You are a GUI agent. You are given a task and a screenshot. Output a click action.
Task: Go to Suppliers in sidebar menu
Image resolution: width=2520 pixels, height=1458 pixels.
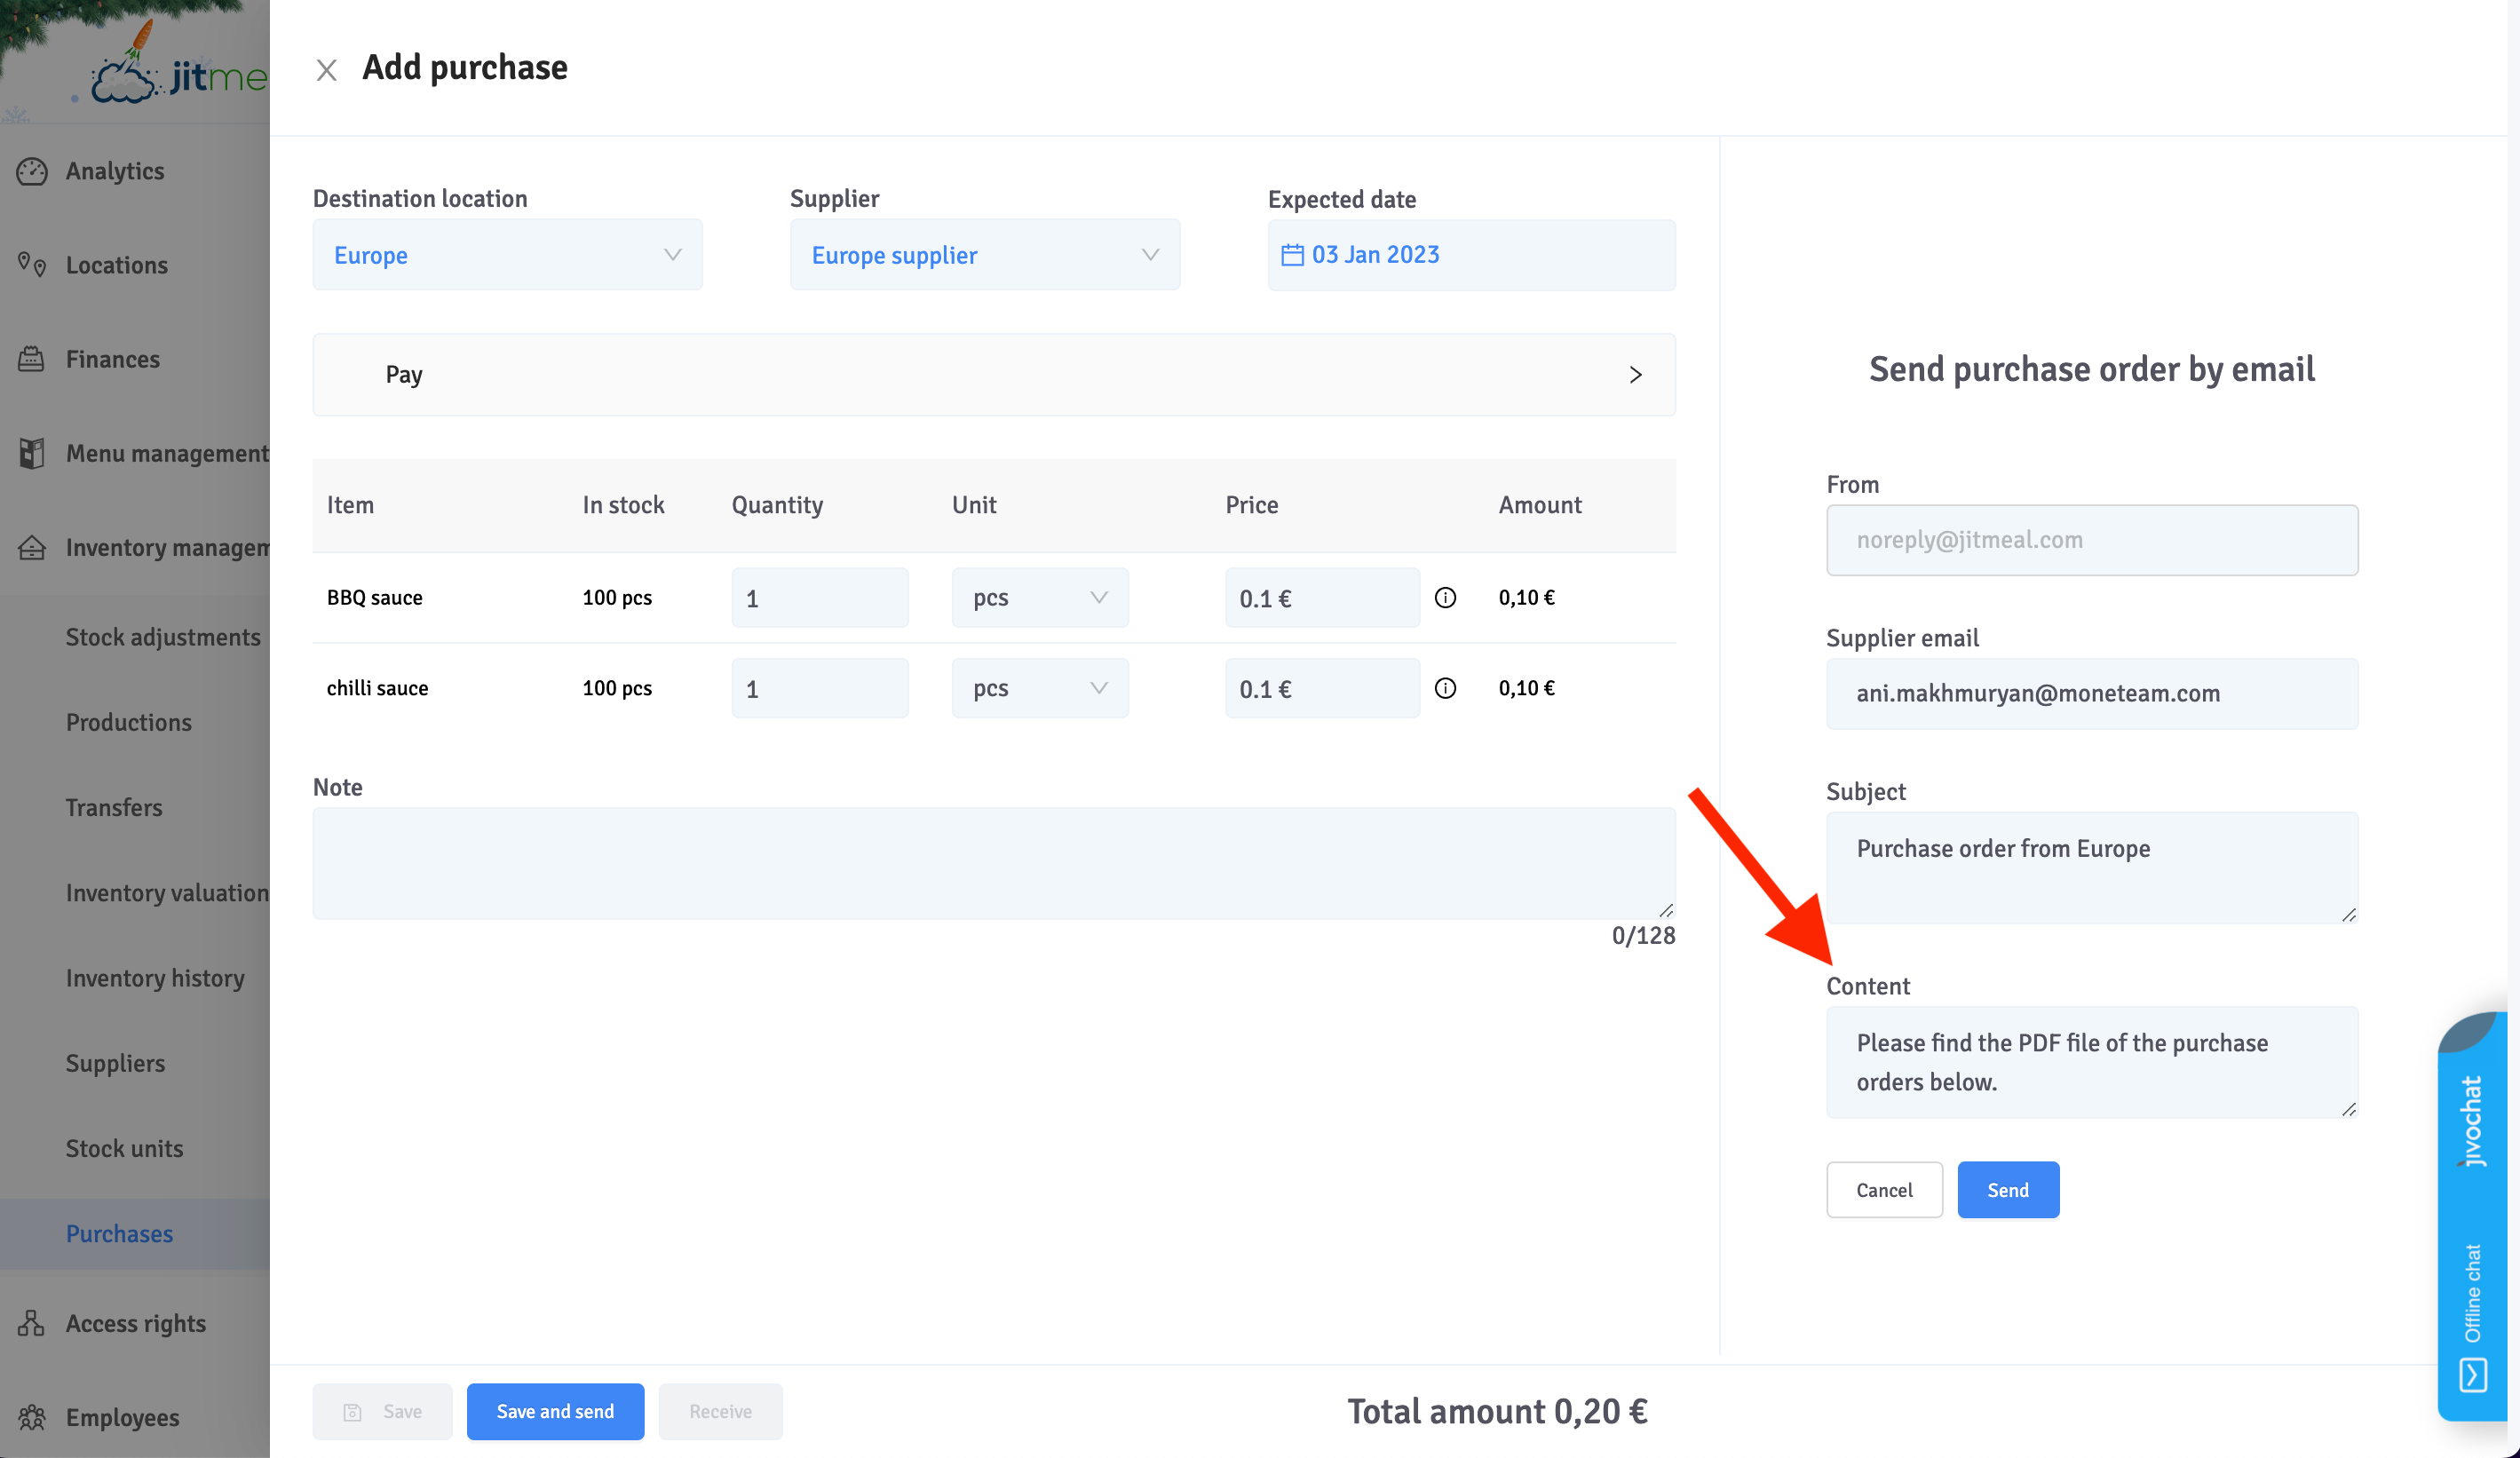[x=115, y=1063]
